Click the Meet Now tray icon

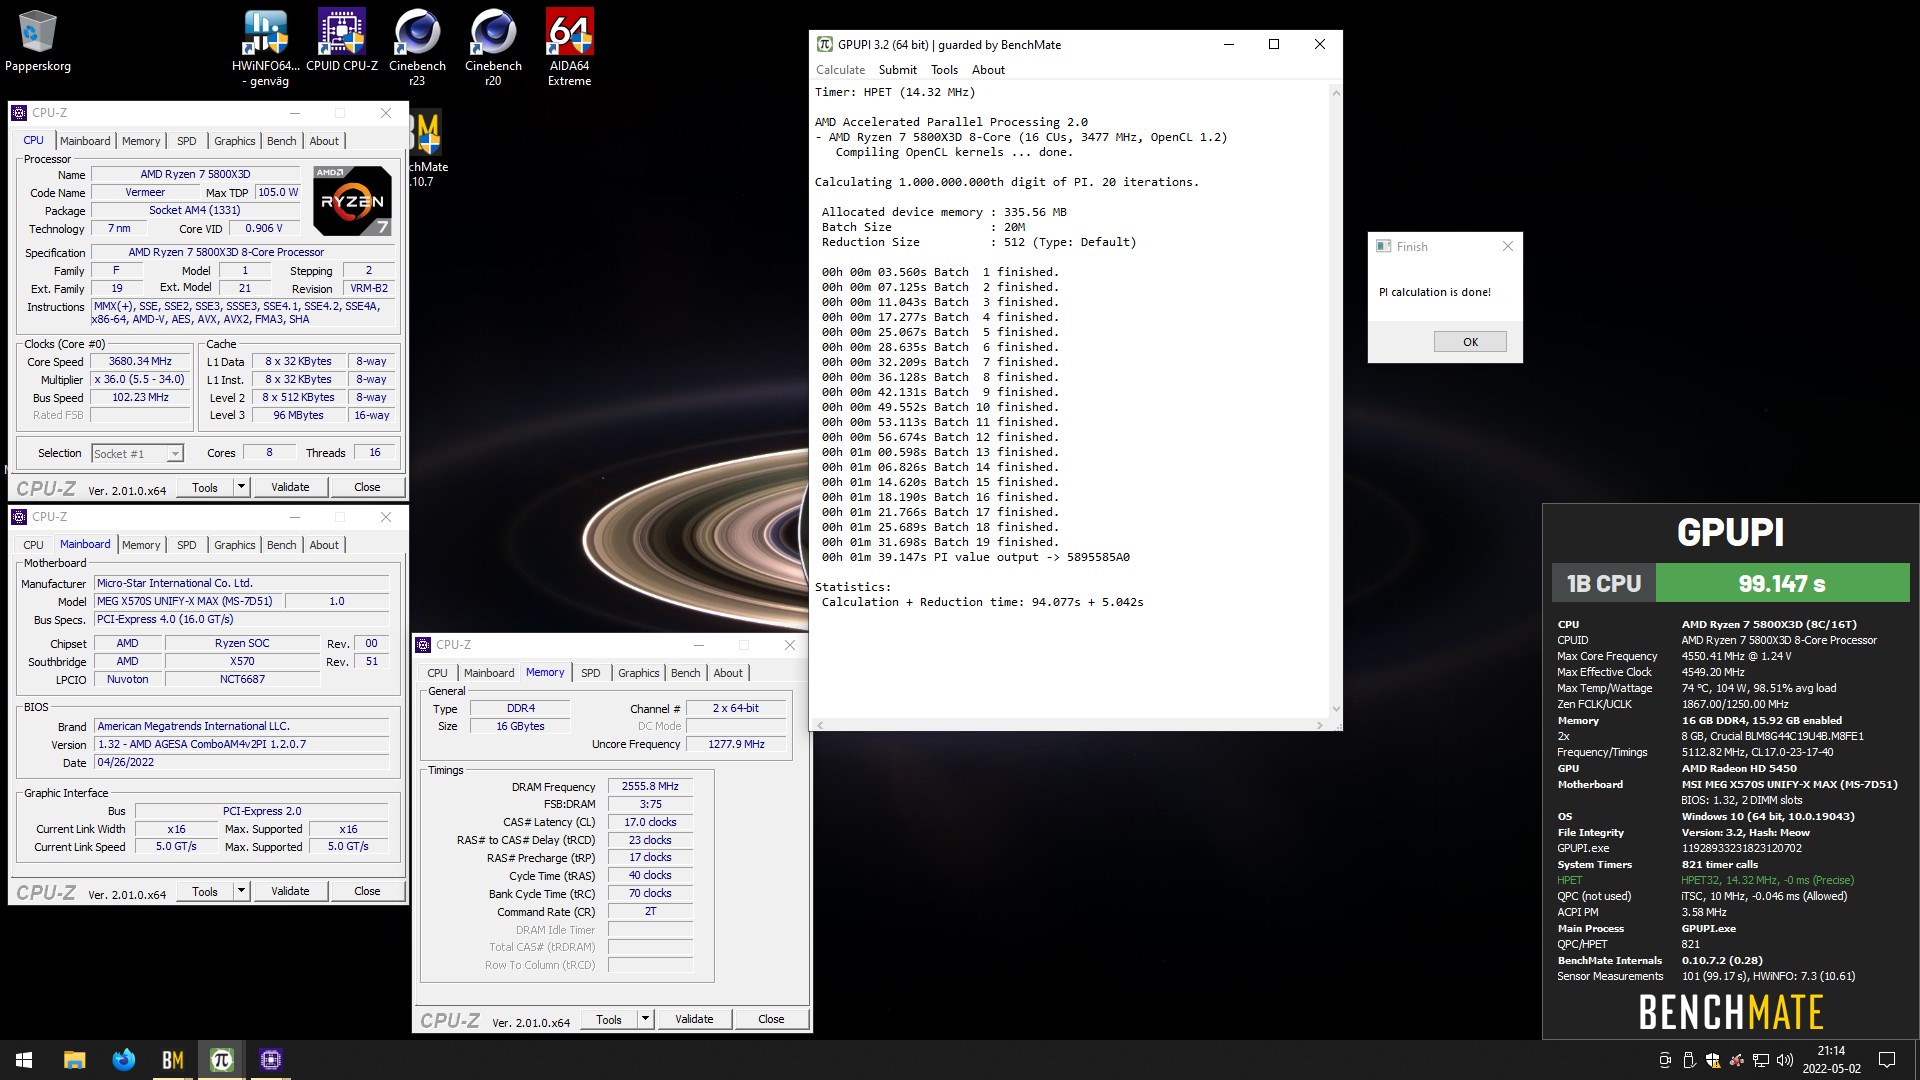coord(1665,1060)
